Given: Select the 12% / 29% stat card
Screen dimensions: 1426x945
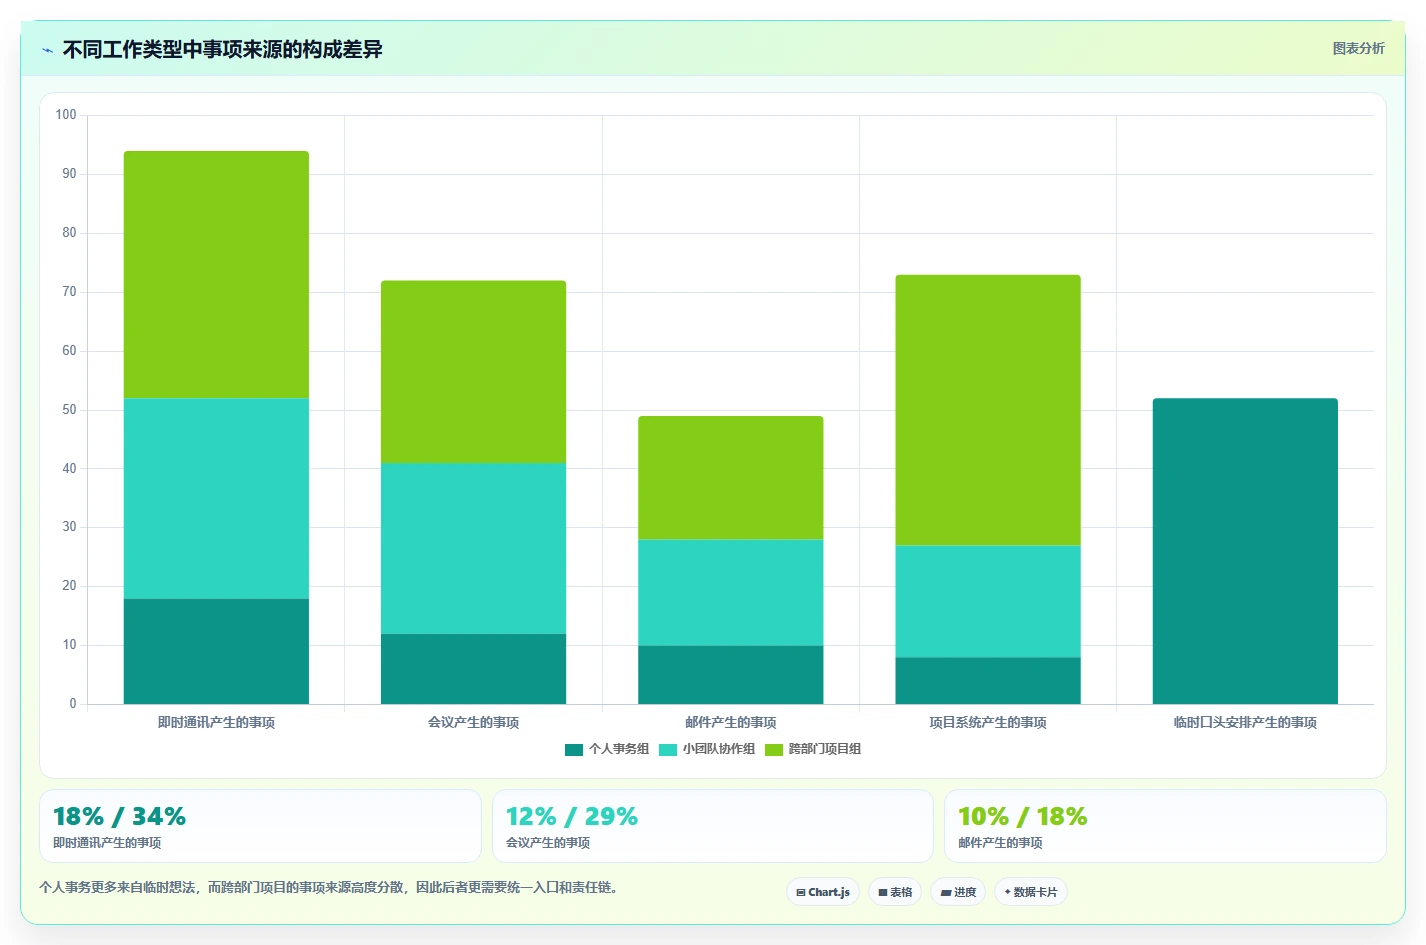Looking at the screenshot, I should [713, 826].
